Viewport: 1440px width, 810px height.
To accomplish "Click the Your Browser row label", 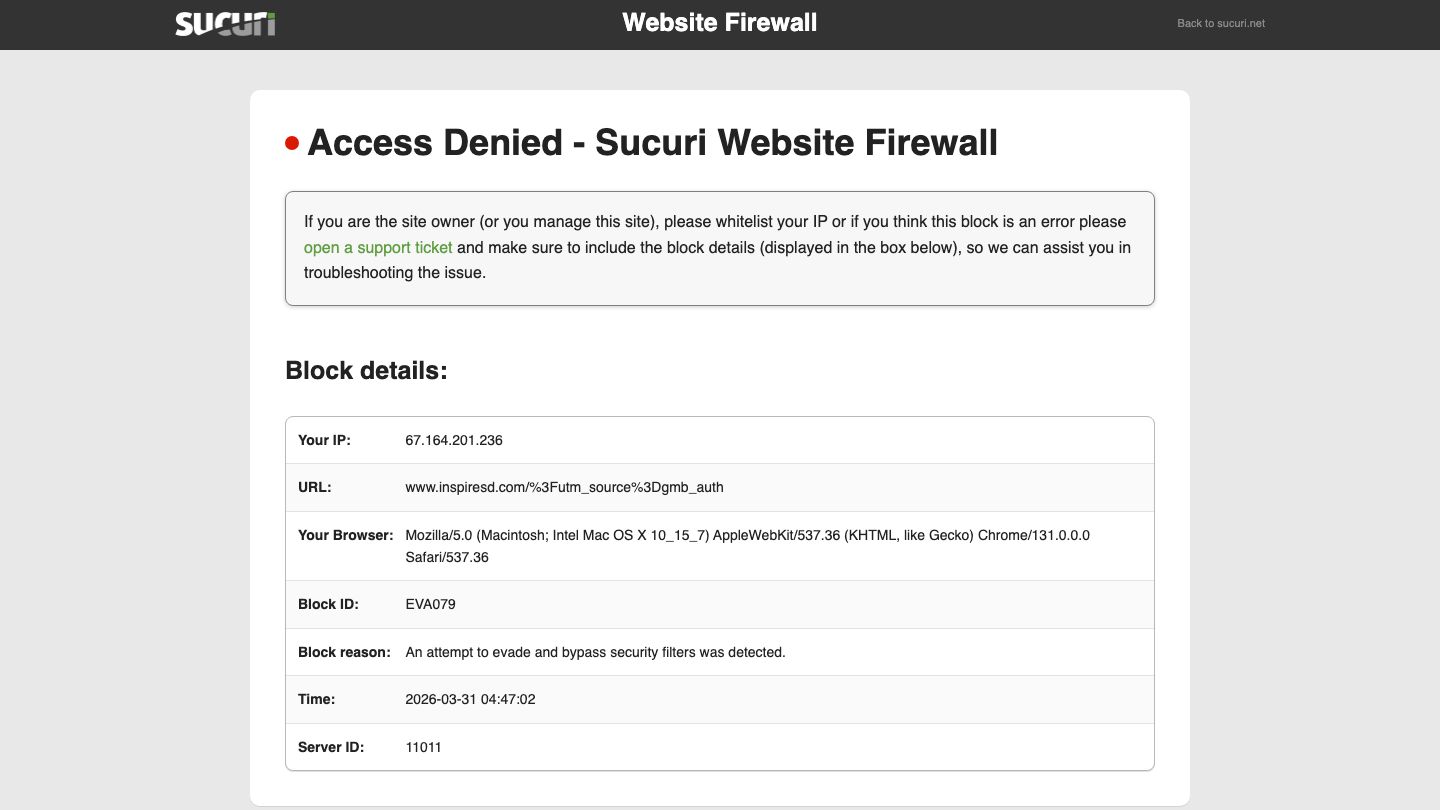I will [346, 535].
